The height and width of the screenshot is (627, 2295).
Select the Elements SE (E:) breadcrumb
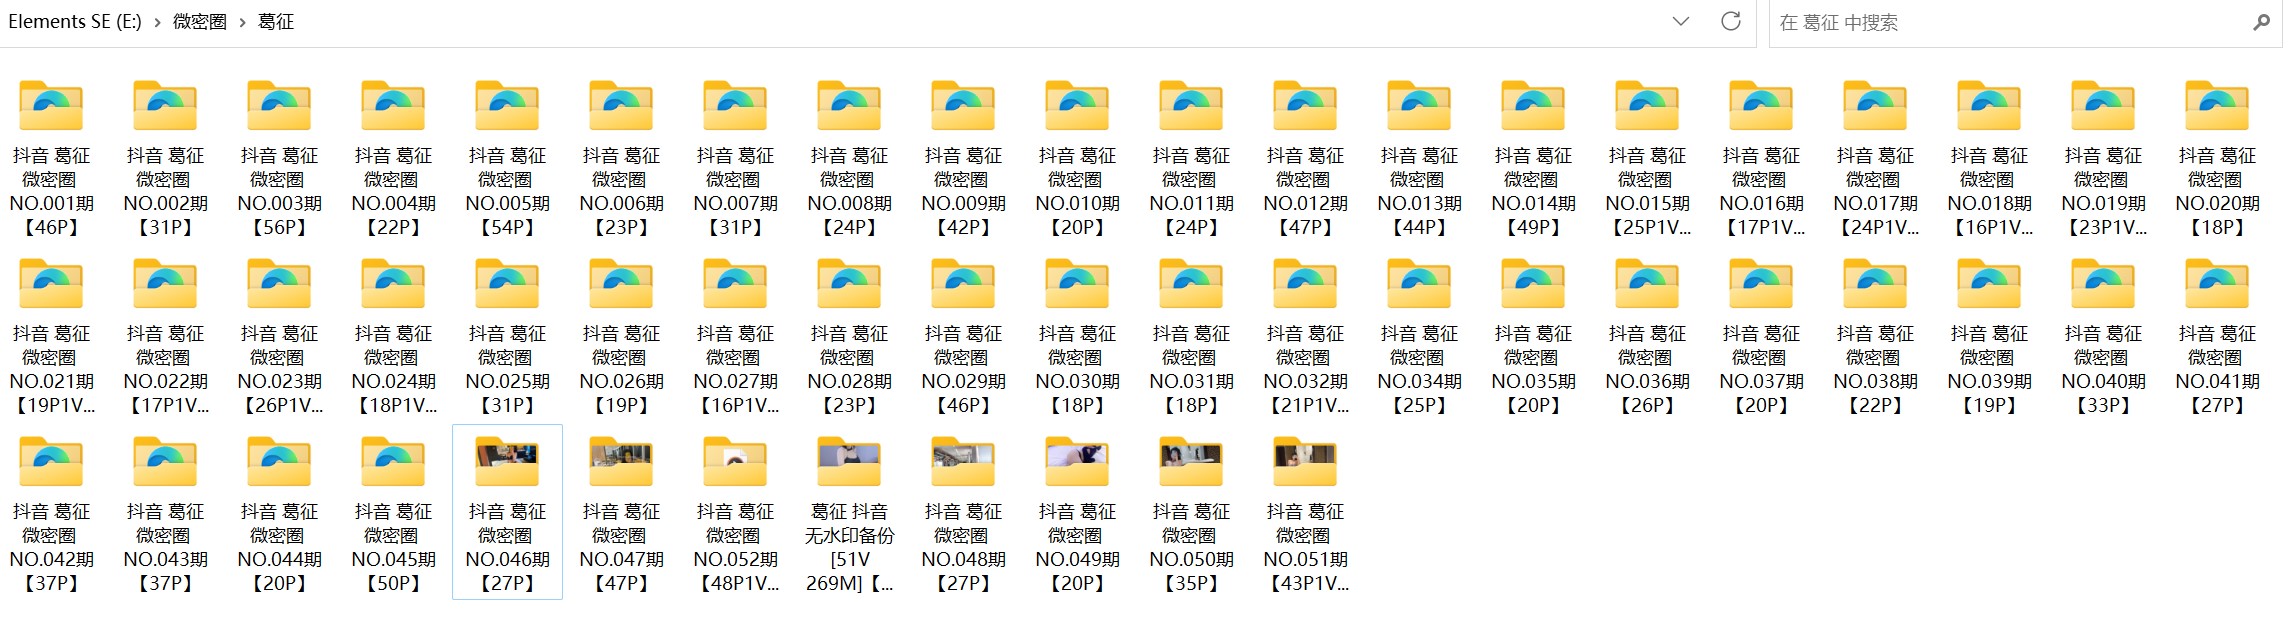(75, 21)
